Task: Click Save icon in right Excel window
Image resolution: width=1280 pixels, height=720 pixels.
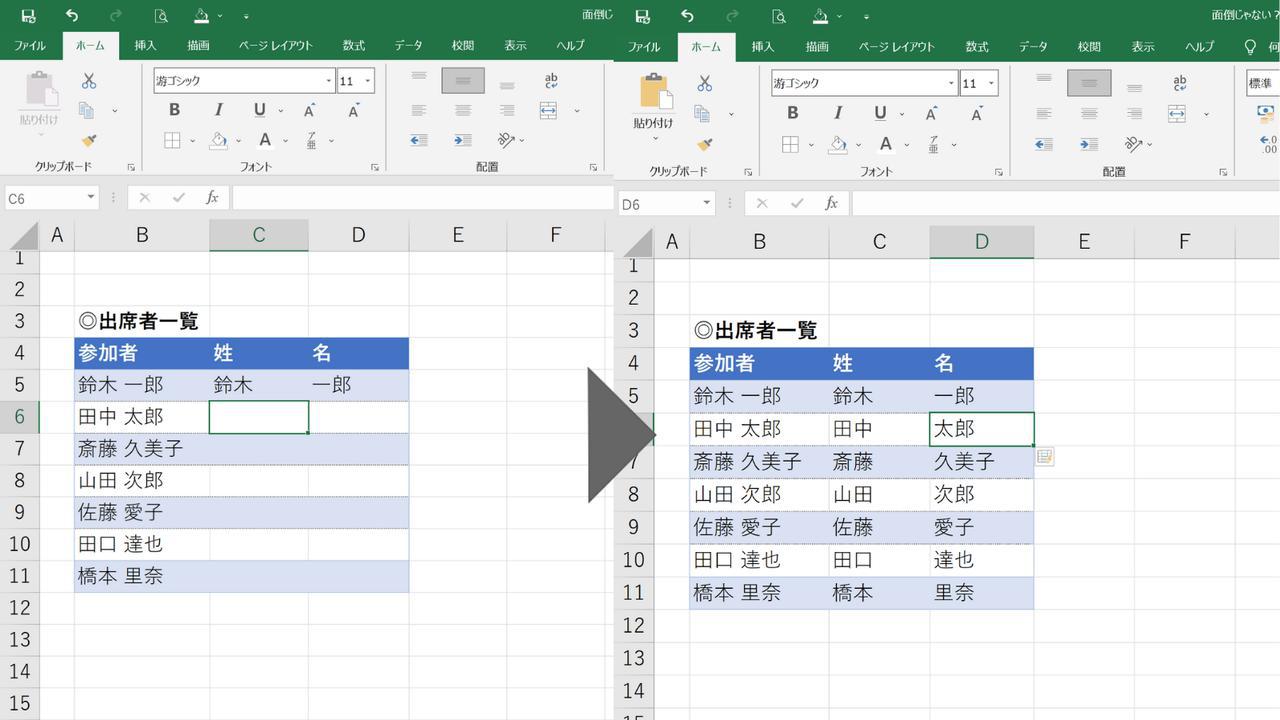Action: click(643, 16)
